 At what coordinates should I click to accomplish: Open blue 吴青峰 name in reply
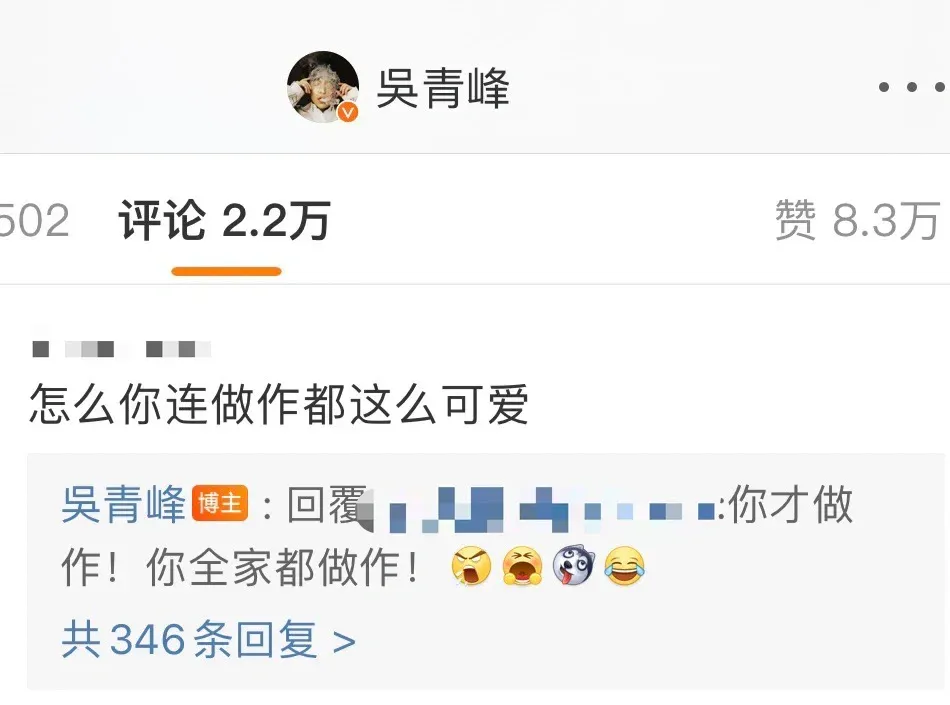coord(124,504)
